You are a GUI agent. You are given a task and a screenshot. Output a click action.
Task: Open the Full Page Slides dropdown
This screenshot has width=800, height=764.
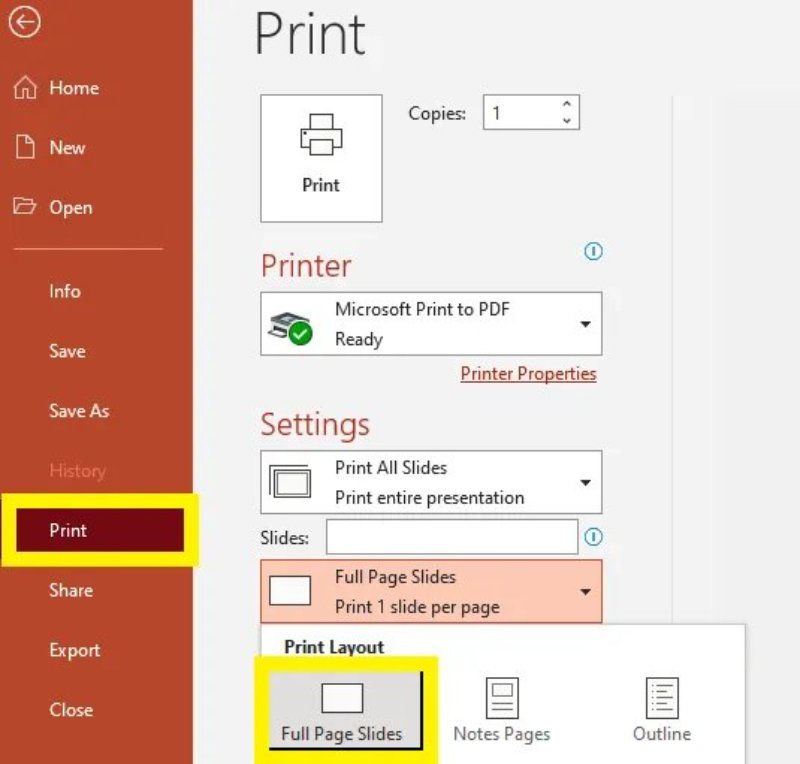click(x=587, y=590)
